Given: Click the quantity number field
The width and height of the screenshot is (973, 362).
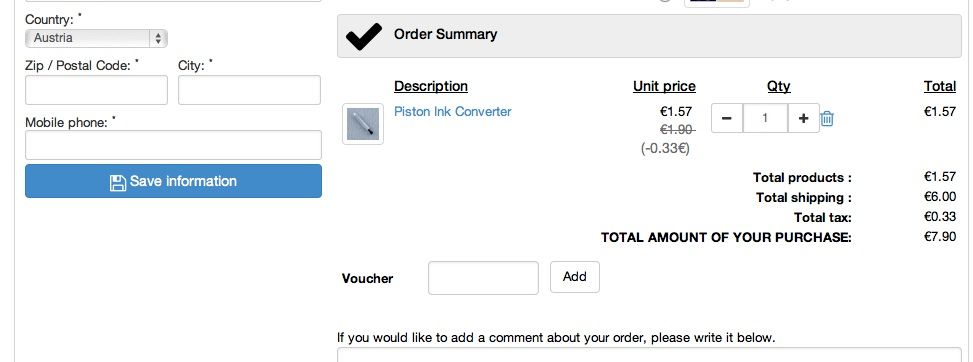Looking at the screenshot, I should [766, 118].
